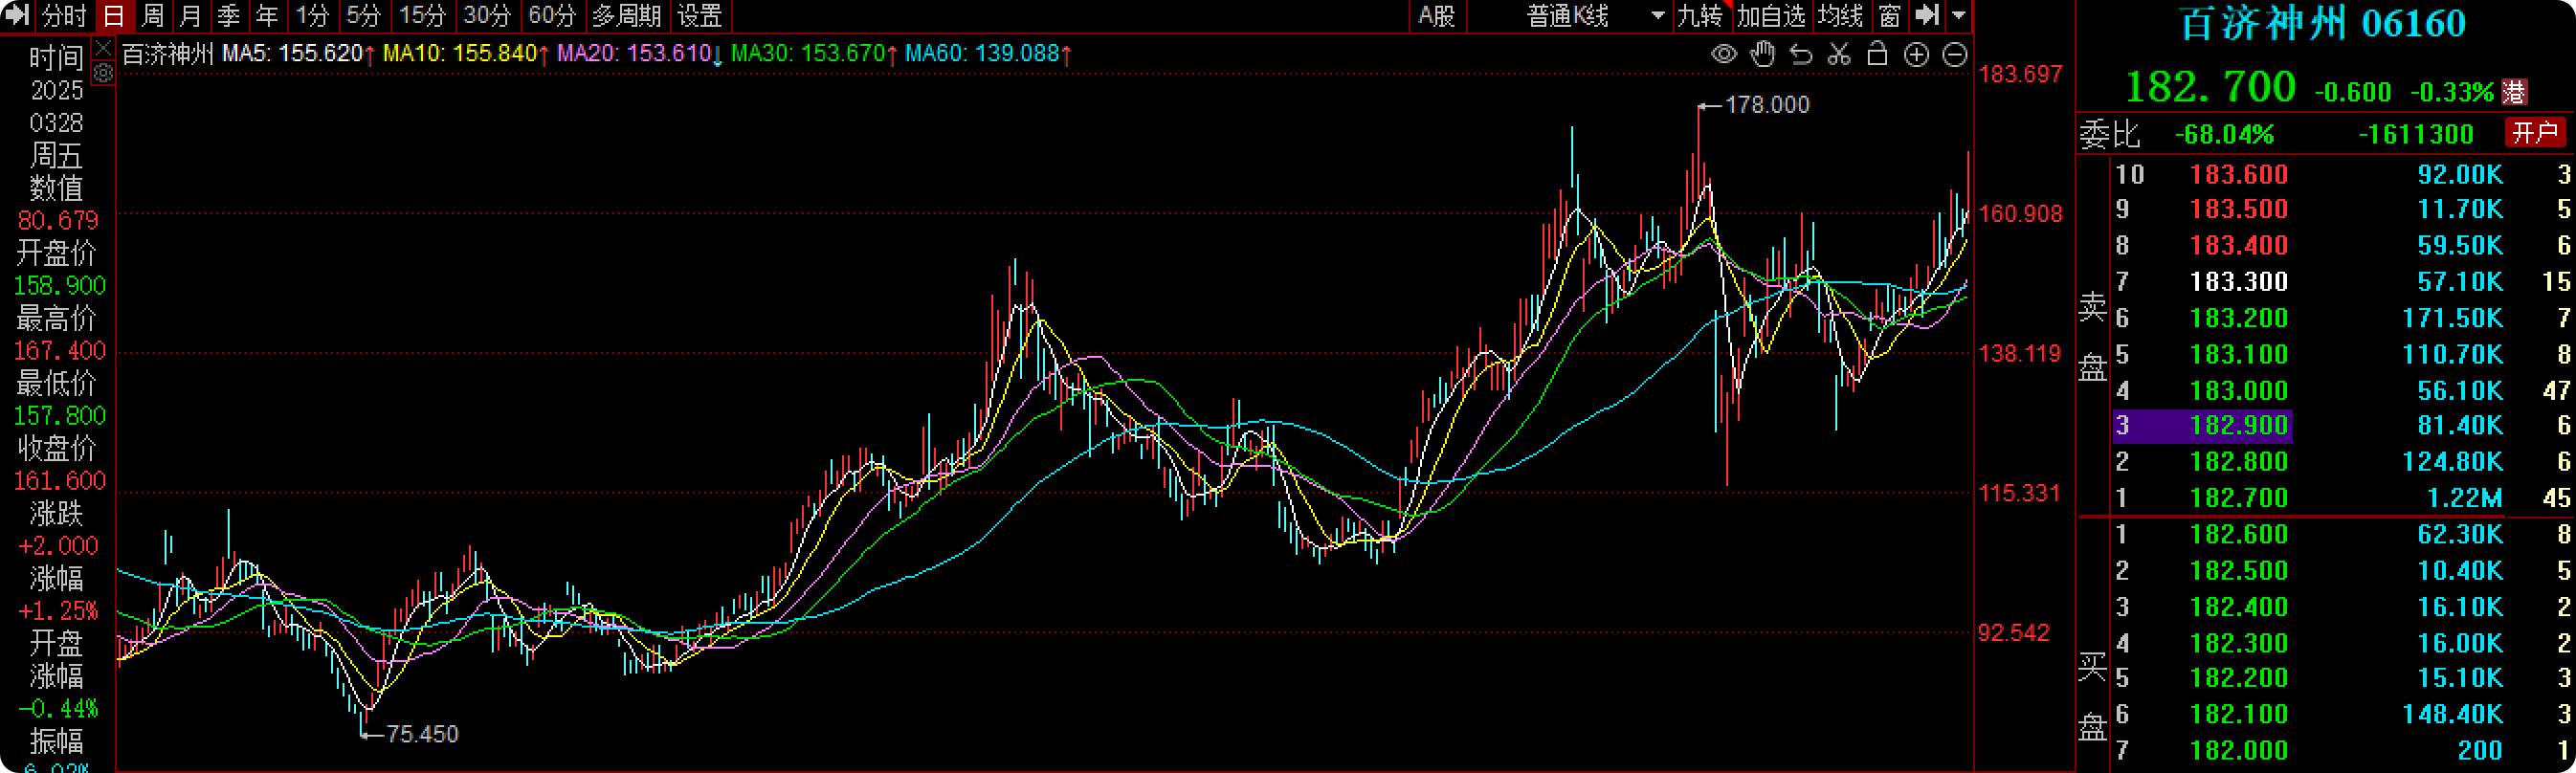Select buy price 182.100
2576x773 pixels.
click(x=2239, y=714)
